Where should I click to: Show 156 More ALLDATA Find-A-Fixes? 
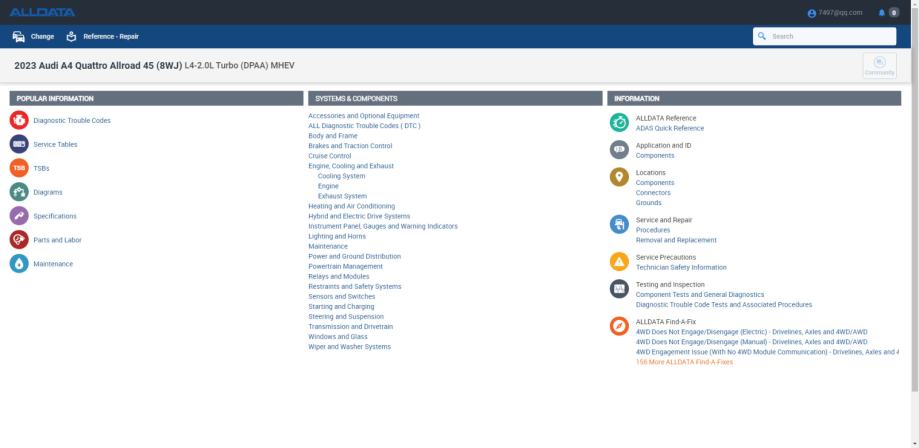(x=684, y=362)
